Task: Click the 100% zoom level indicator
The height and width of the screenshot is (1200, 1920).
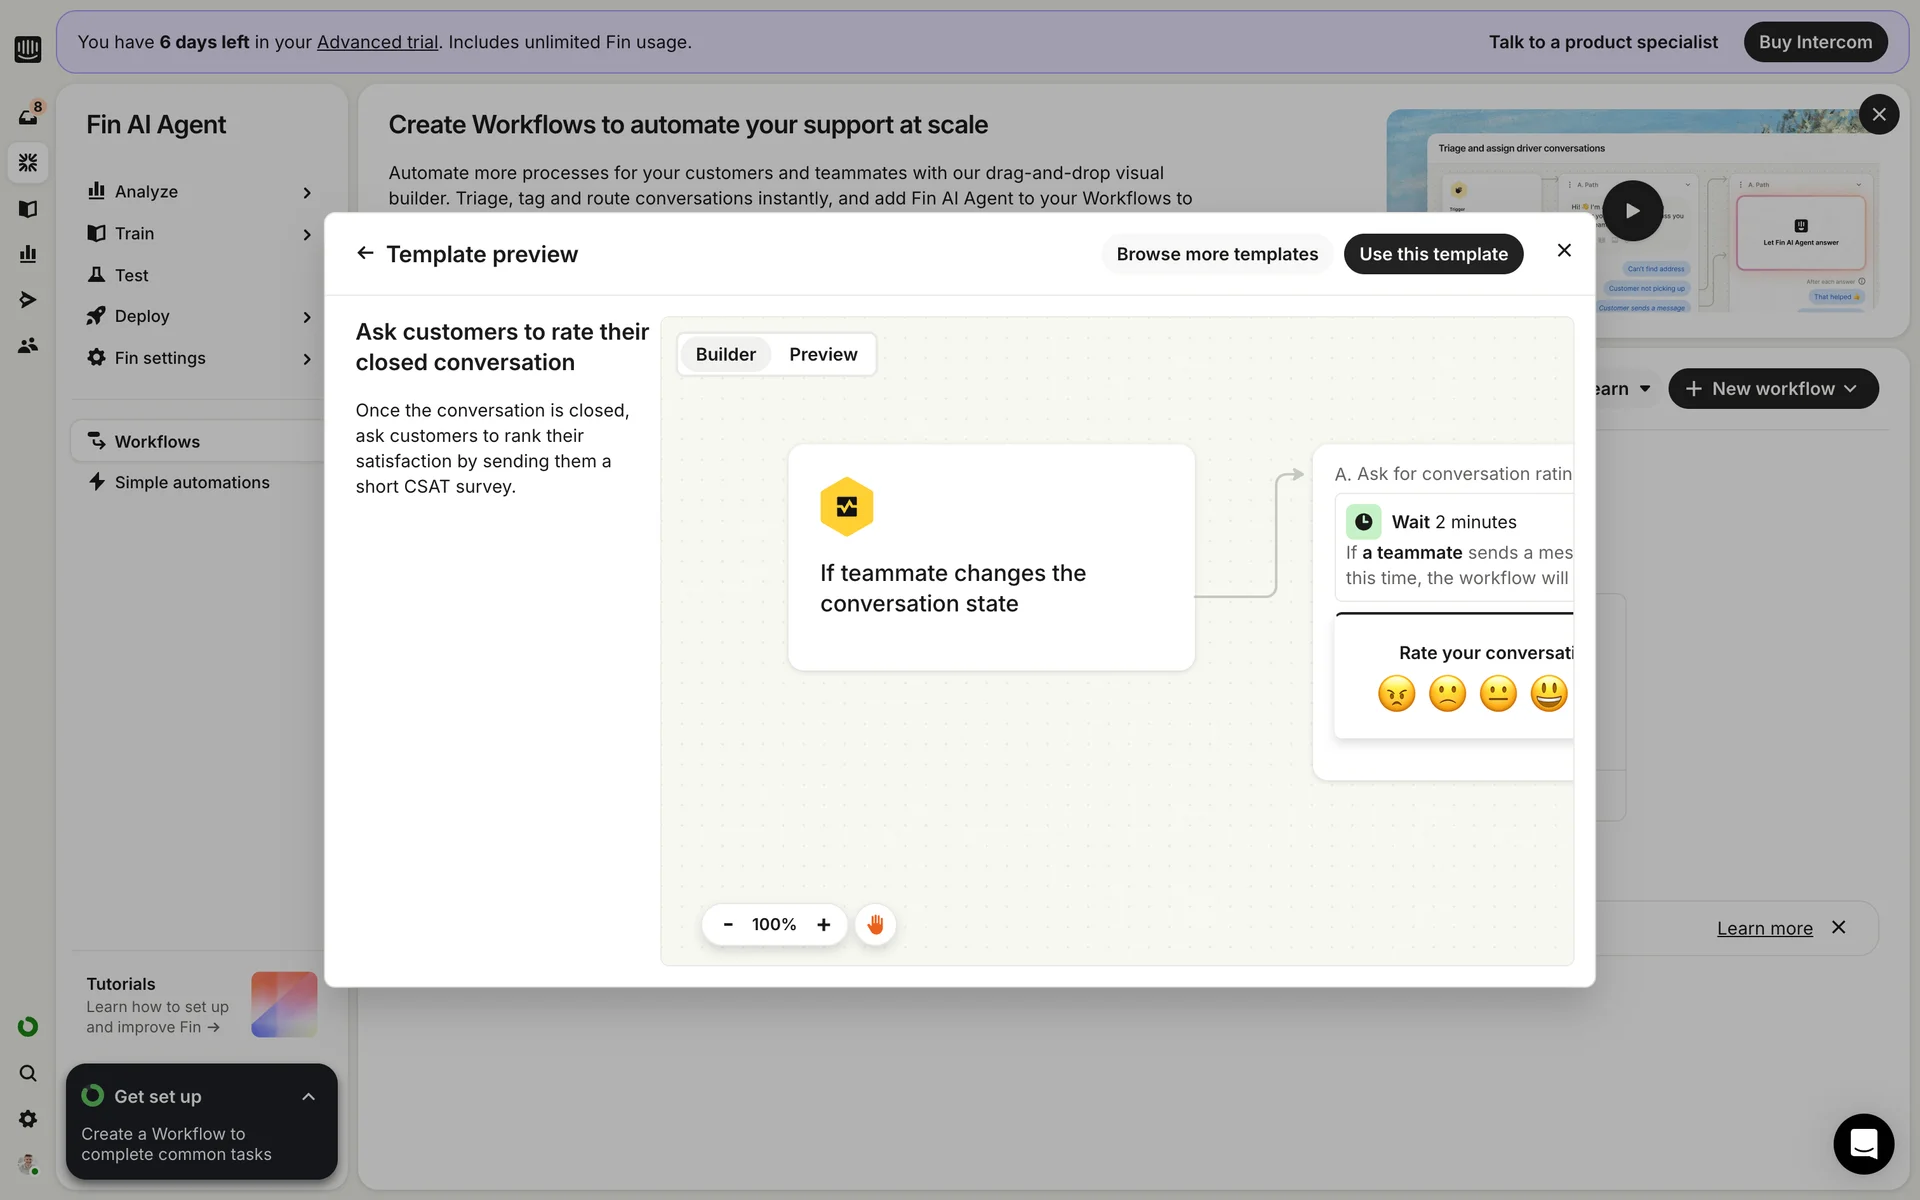Action: click(774, 924)
